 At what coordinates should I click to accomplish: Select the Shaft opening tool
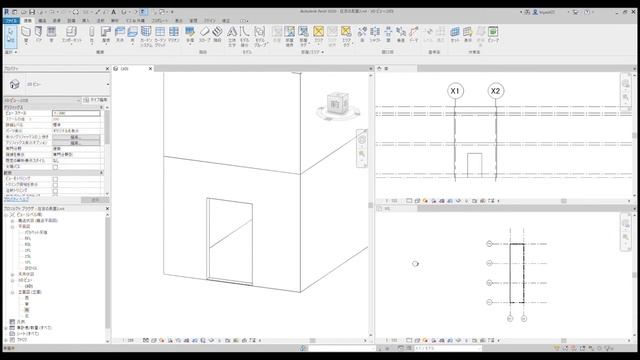click(x=375, y=33)
